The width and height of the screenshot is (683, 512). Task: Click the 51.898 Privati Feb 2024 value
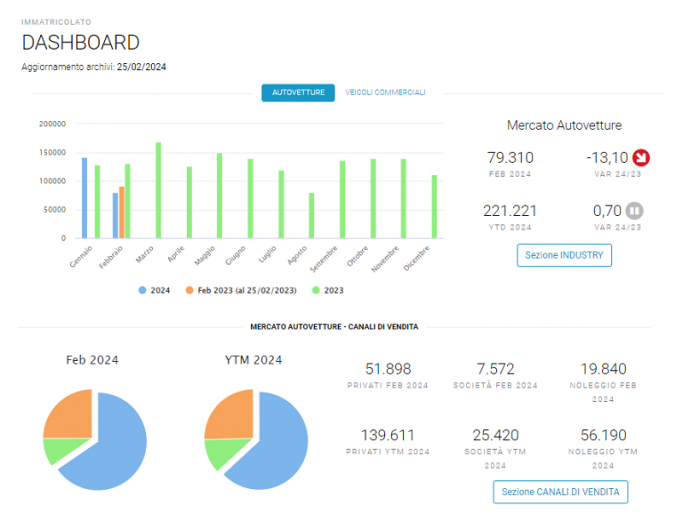coord(388,369)
